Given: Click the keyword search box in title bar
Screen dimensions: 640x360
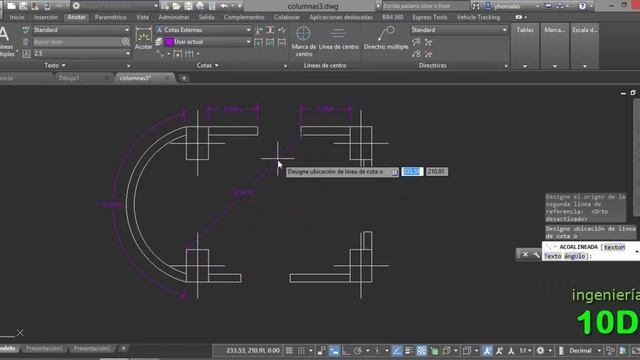Looking at the screenshot, I should [x=425, y=6].
